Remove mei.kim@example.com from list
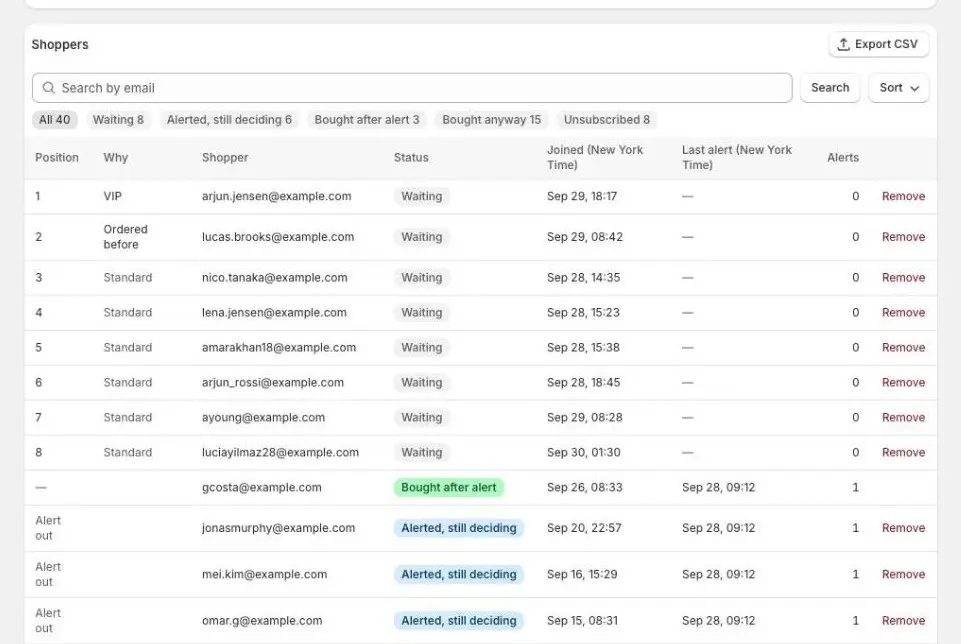 tap(903, 574)
